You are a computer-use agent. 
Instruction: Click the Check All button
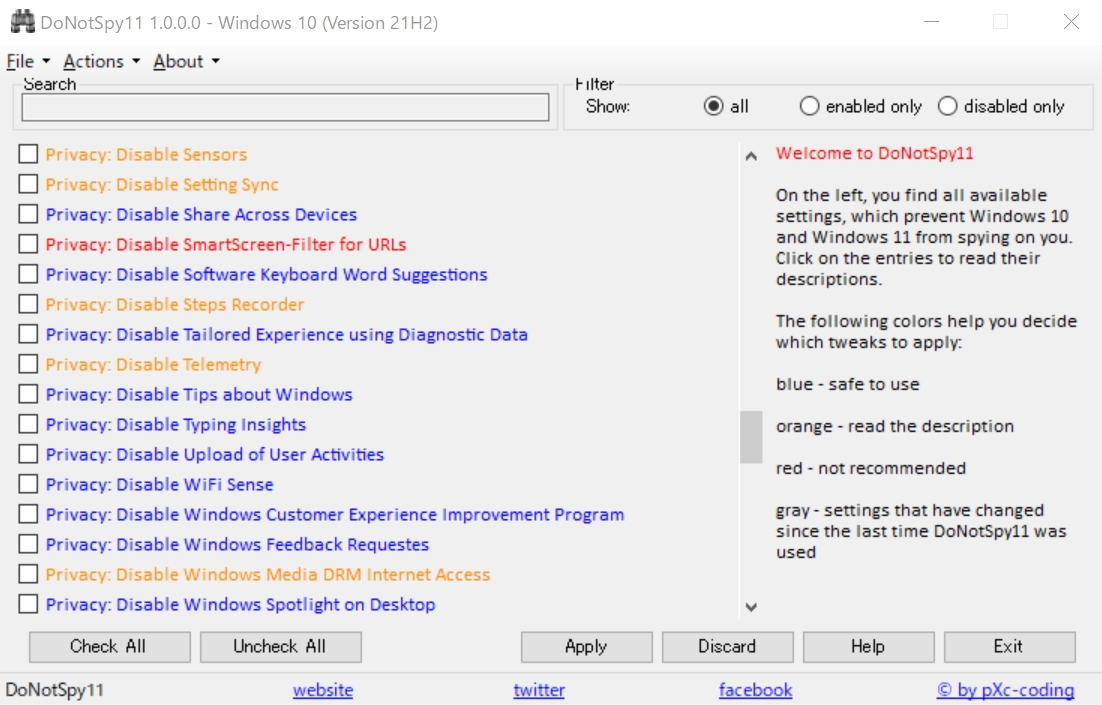[110, 647]
